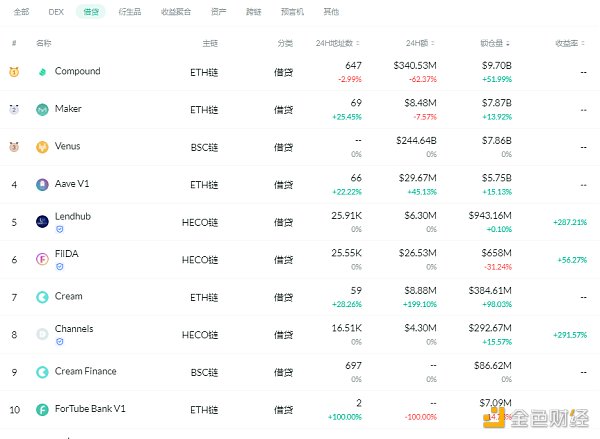Click the FilDA logo icon
This screenshot has width=600, height=439.
[x=42, y=259]
